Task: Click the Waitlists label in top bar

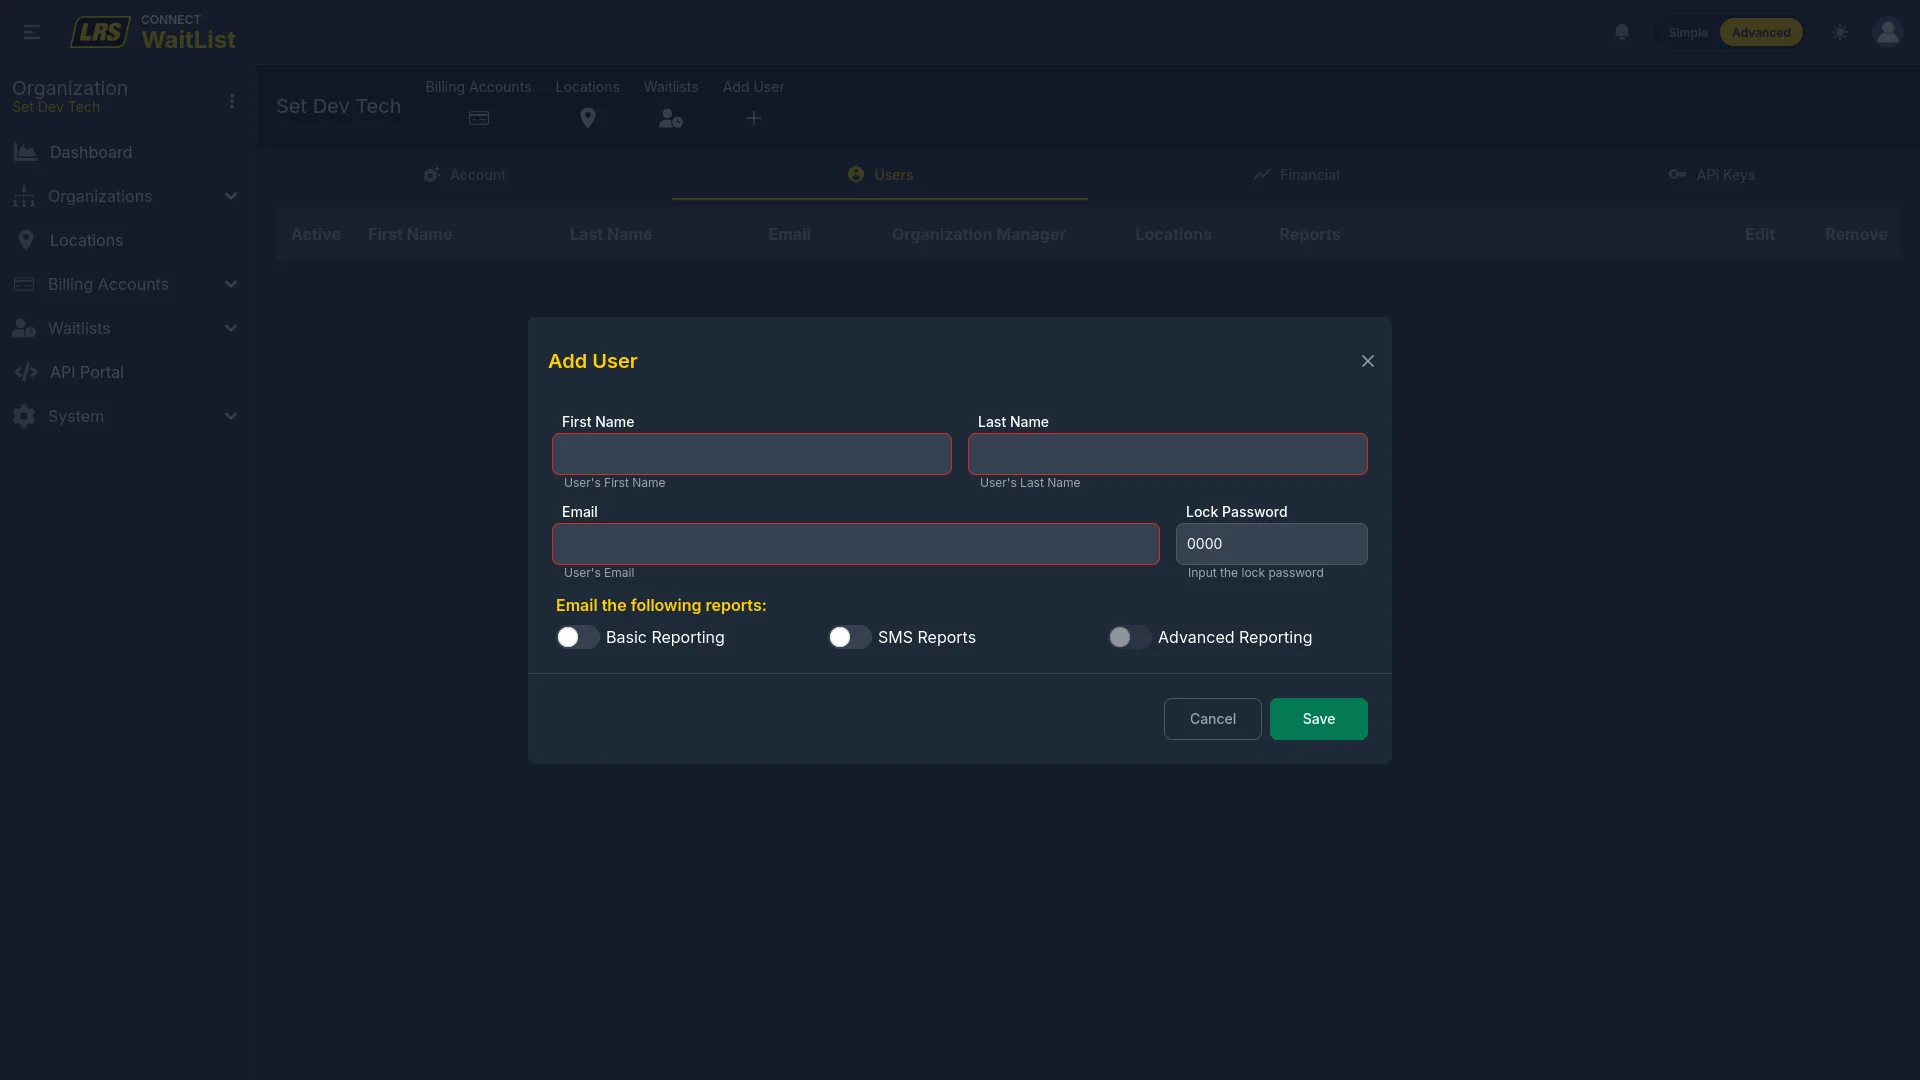Action: click(x=671, y=87)
